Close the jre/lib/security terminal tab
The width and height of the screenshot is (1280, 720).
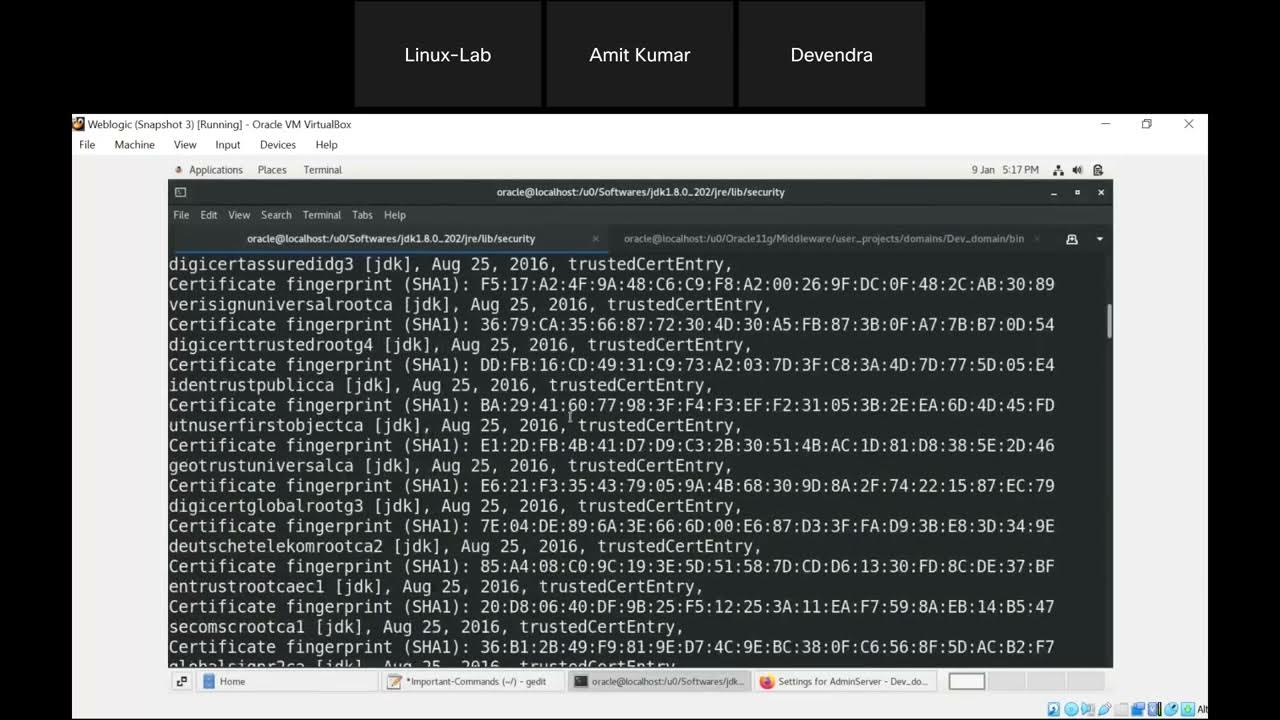(x=595, y=239)
